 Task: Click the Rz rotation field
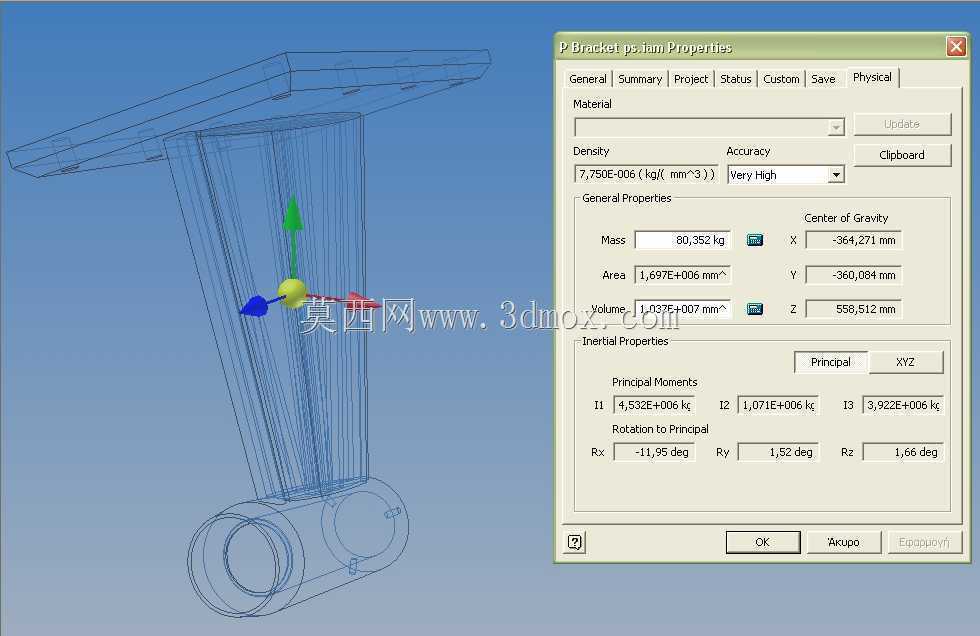point(903,452)
